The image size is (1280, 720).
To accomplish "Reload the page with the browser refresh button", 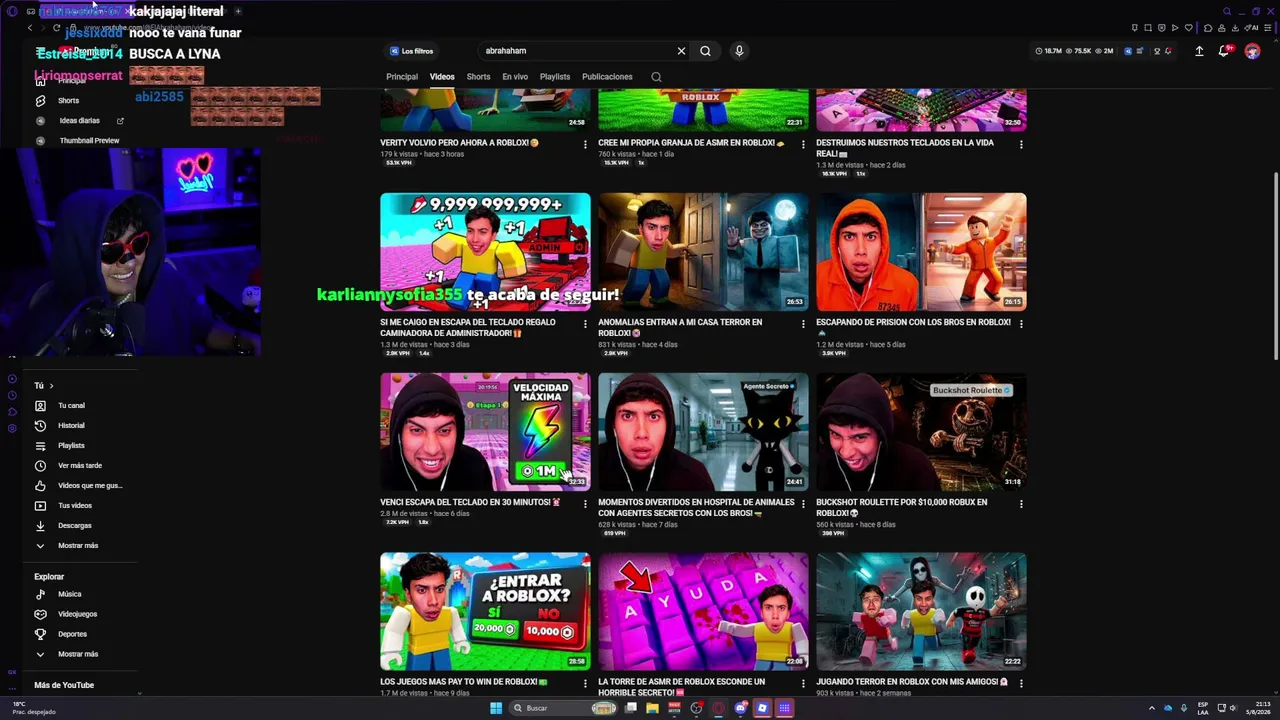I will pyautogui.click(x=56, y=28).
